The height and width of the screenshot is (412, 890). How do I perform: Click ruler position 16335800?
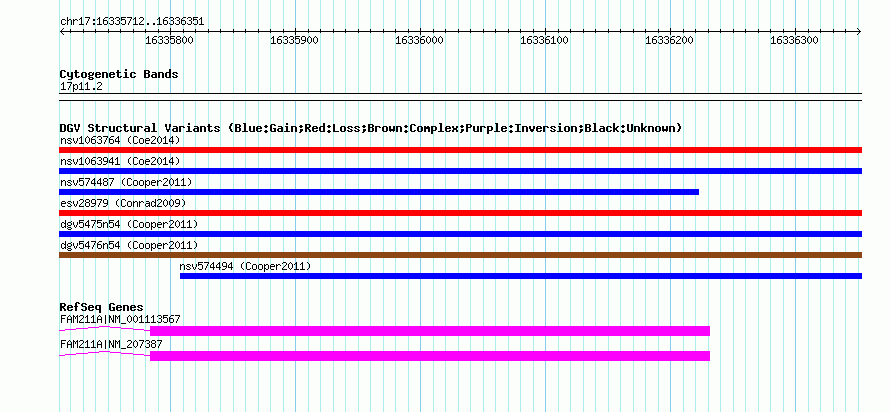[170, 40]
